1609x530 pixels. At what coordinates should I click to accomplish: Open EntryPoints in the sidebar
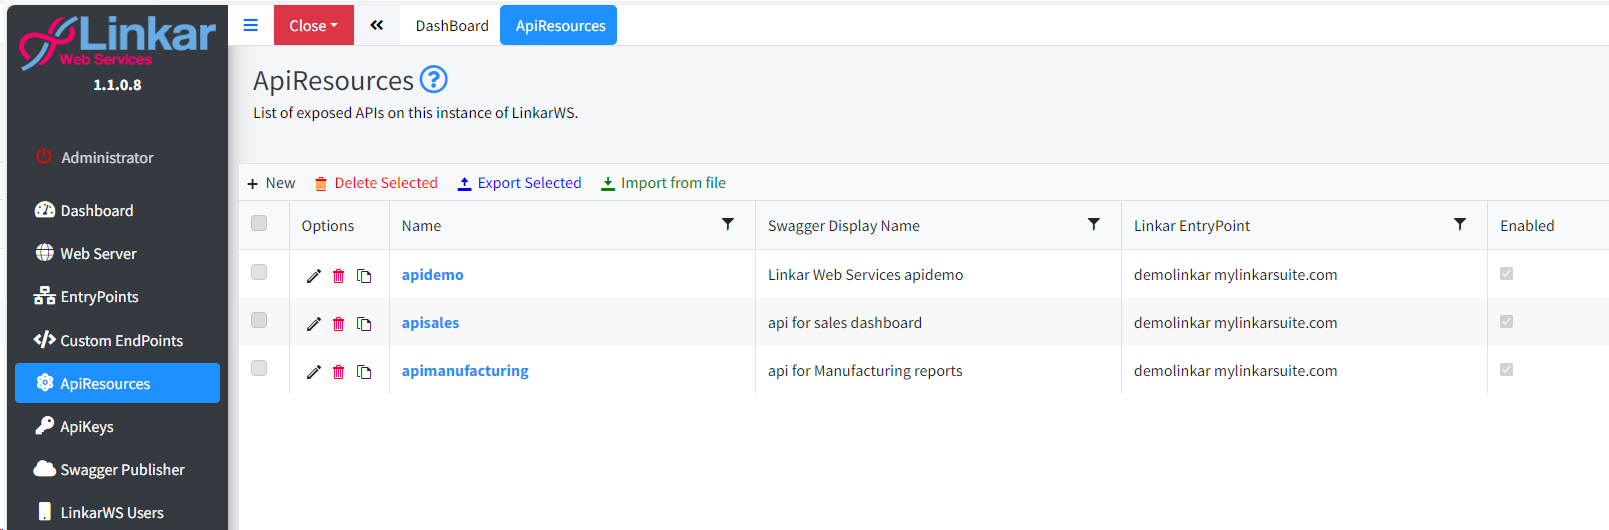pyautogui.click(x=99, y=297)
